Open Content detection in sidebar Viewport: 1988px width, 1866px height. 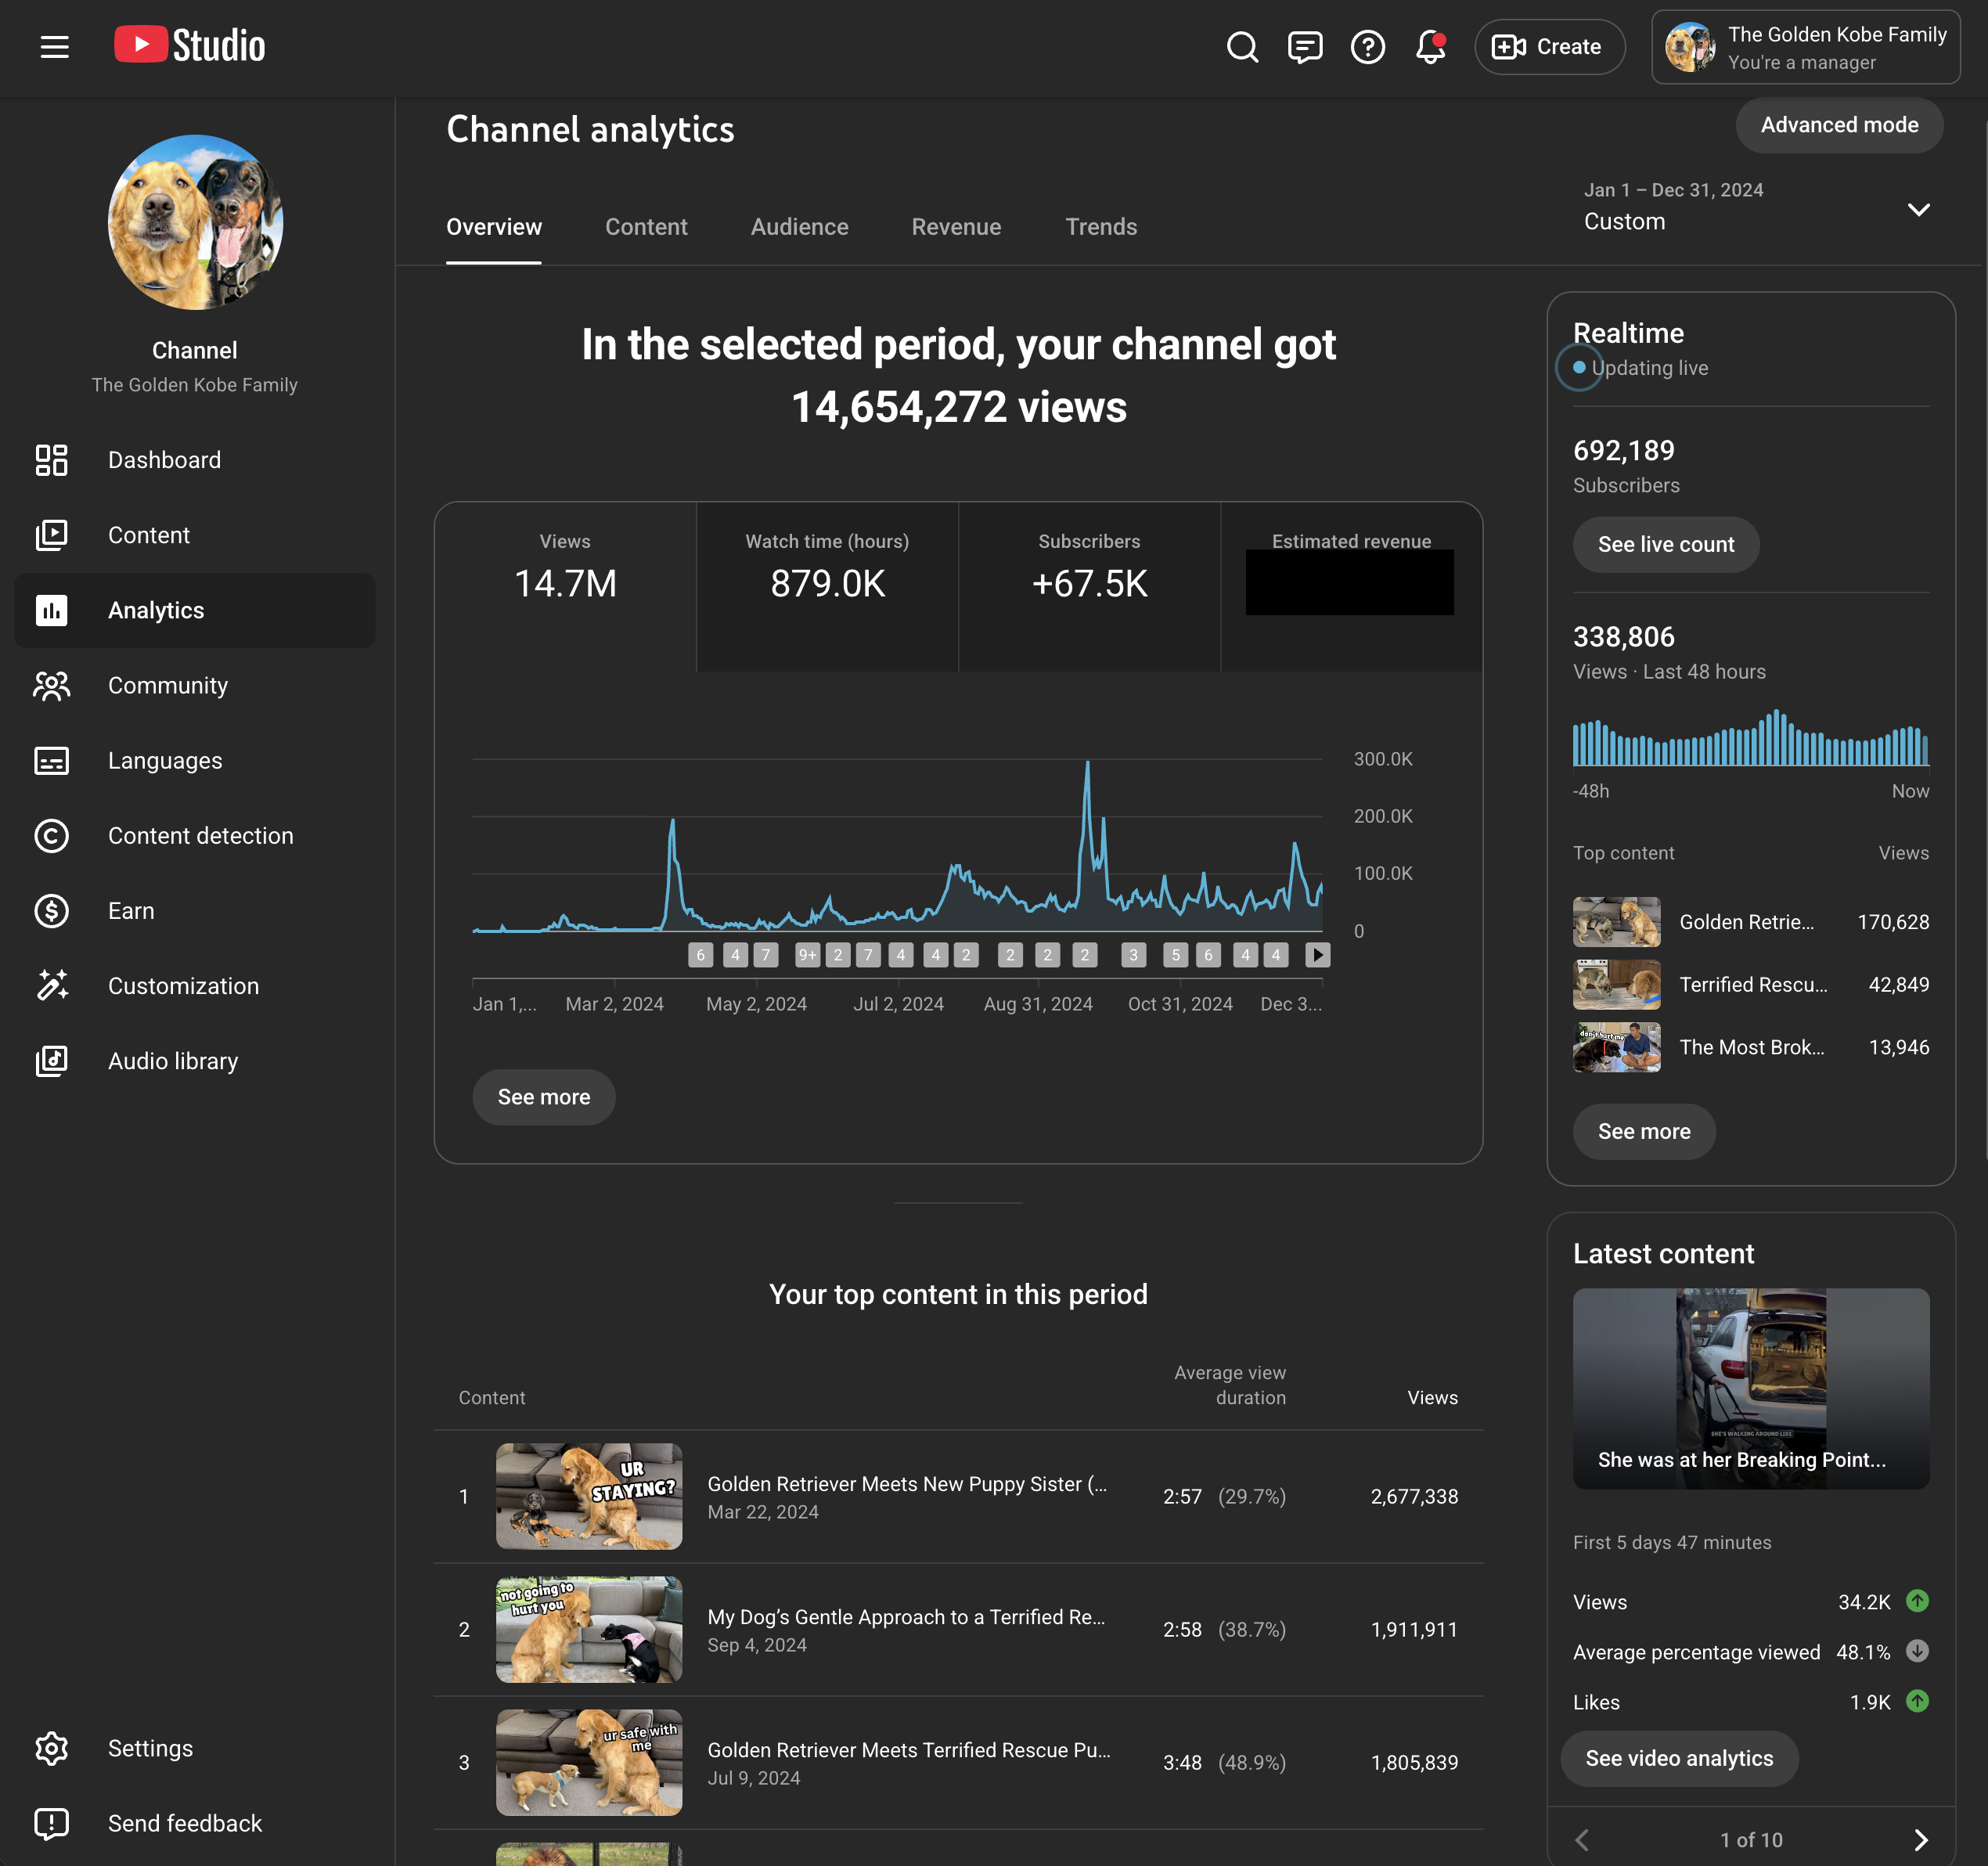pyautogui.click(x=200, y=836)
